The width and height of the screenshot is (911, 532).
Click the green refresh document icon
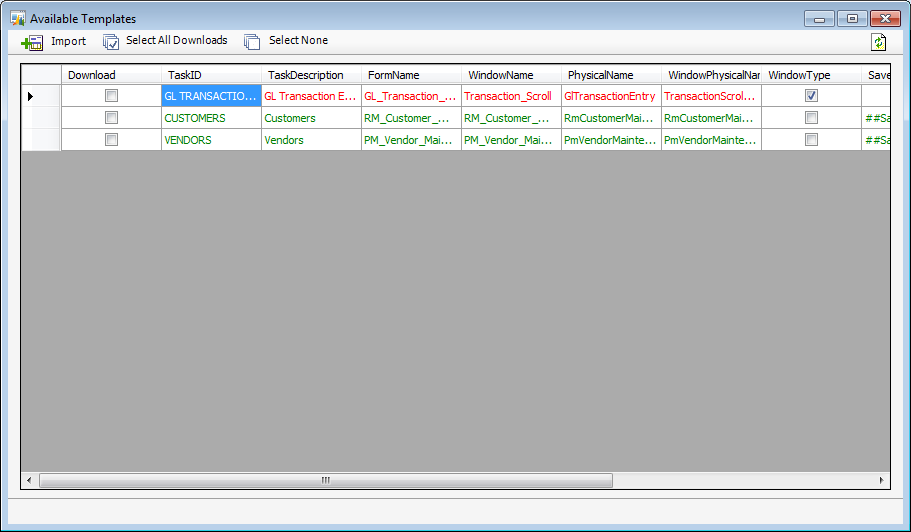coord(878,42)
